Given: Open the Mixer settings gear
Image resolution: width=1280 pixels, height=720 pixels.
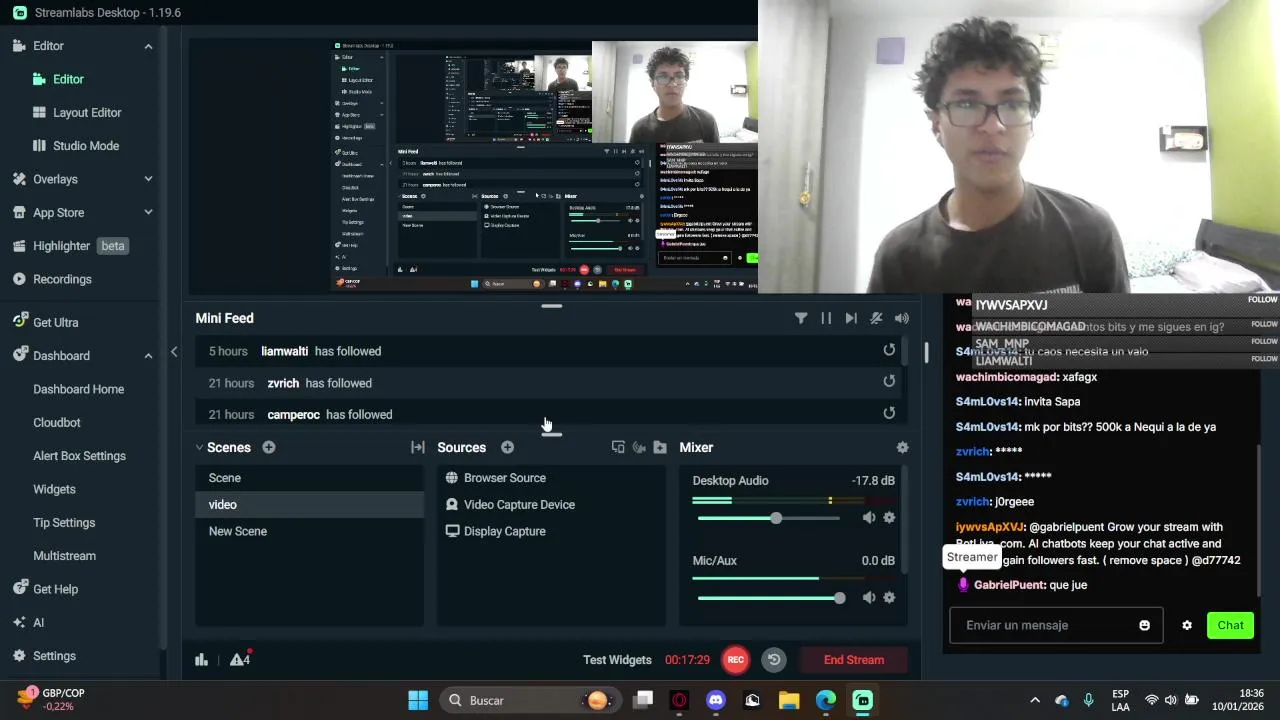Looking at the screenshot, I should click(x=902, y=447).
